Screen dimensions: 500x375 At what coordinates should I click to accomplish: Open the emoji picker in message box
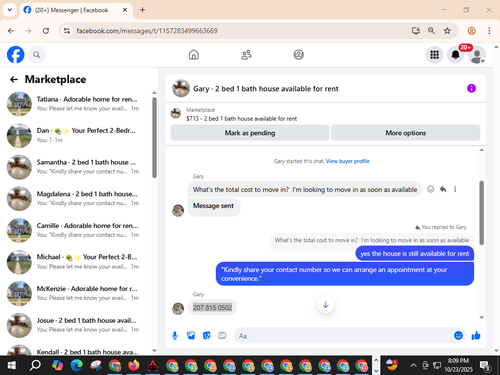tap(458, 335)
